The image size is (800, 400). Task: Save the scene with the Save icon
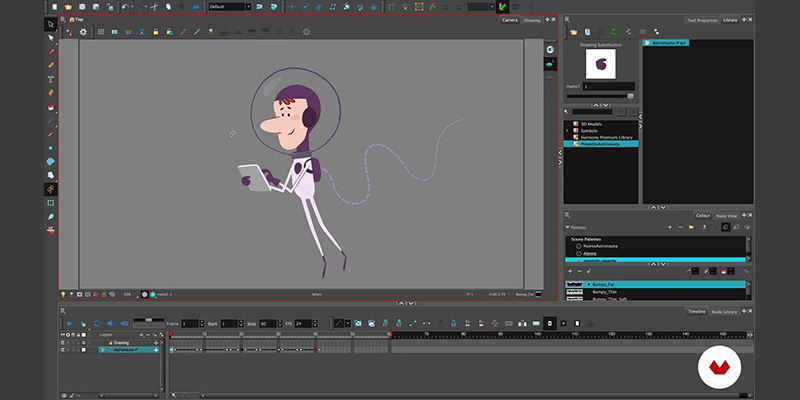pyautogui.click(x=82, y=7)
